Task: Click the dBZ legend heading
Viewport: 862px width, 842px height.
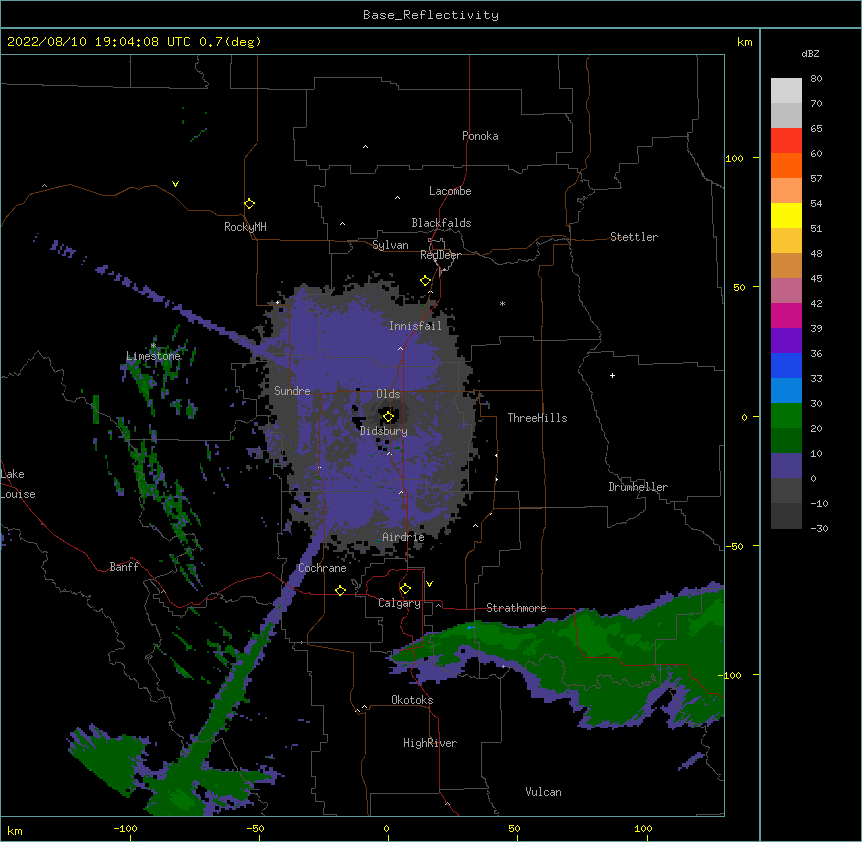Action: [x=810, y=54]
